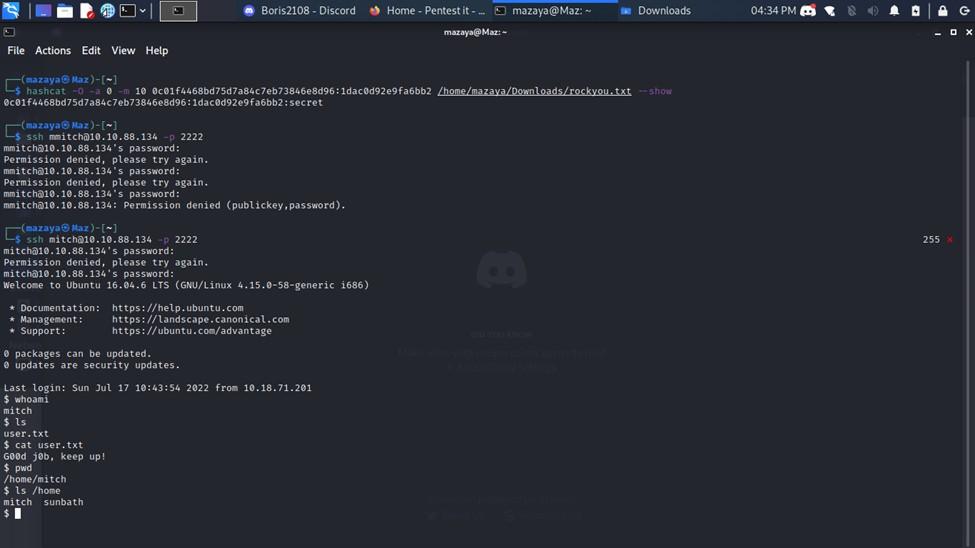Screen dimensions: 975x548
Task: Open the Help menu
Action: point(157,50)
